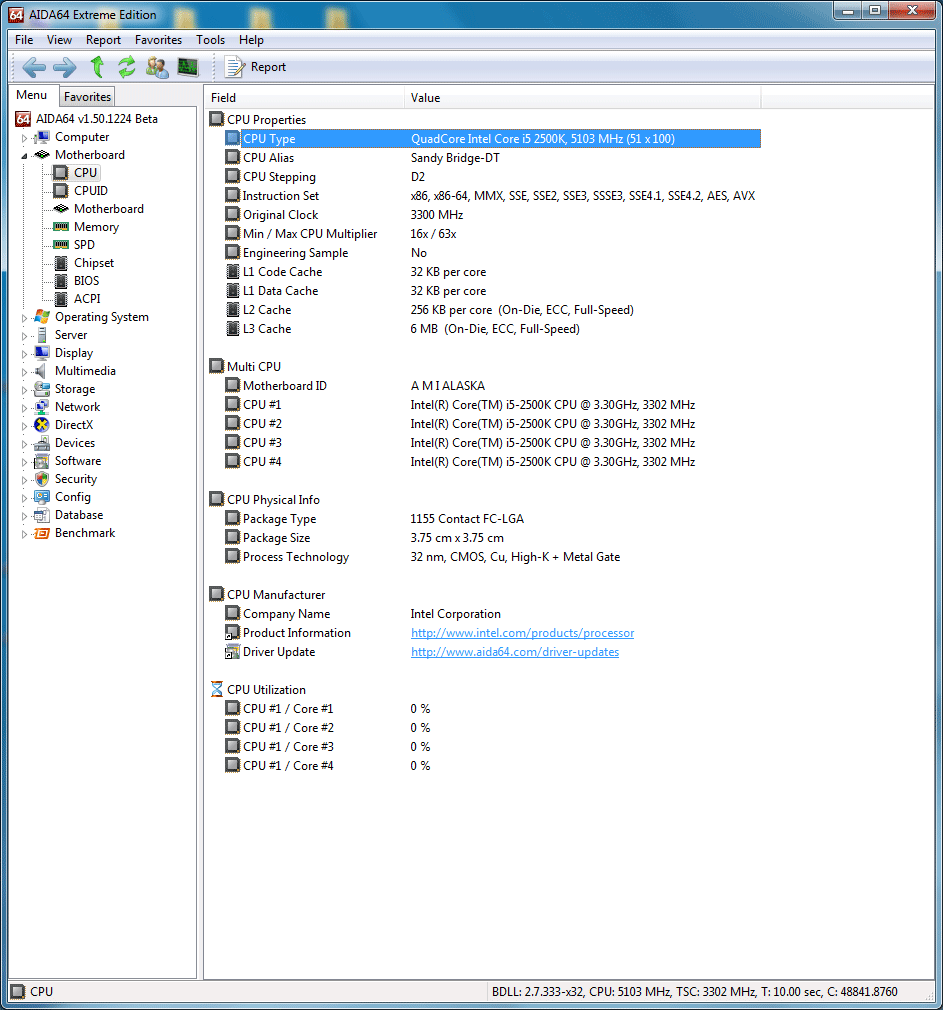943x1010 pixels.
Task: Click the Server tower icon
Action: (x=42, y=335)
